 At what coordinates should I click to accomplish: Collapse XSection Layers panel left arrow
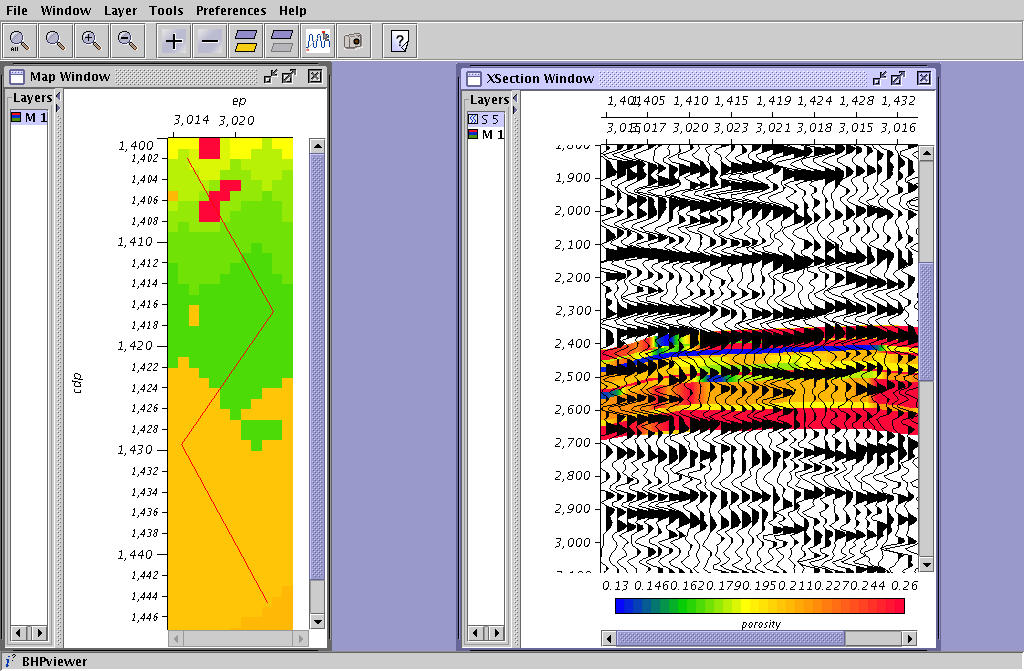[515, 98]
